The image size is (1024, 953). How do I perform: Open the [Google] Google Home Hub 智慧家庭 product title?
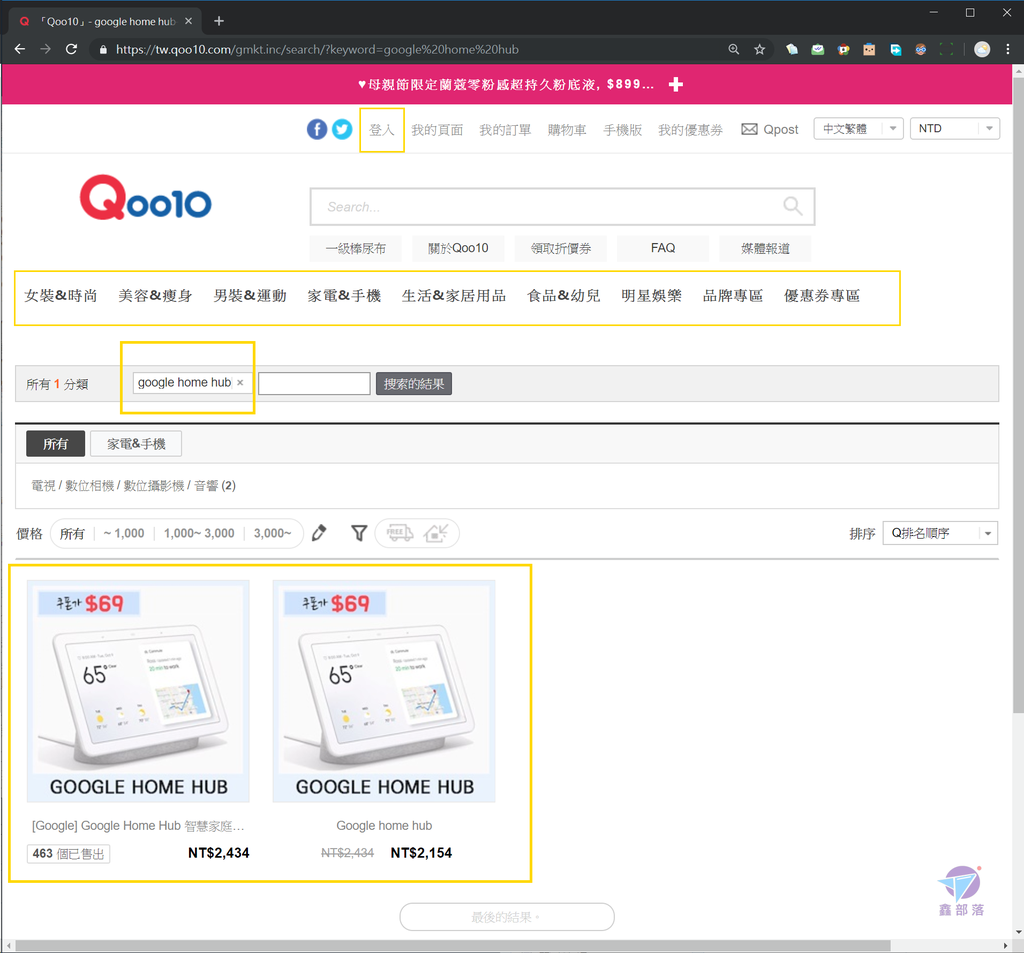pyautogui.click(x=138, y=826)
